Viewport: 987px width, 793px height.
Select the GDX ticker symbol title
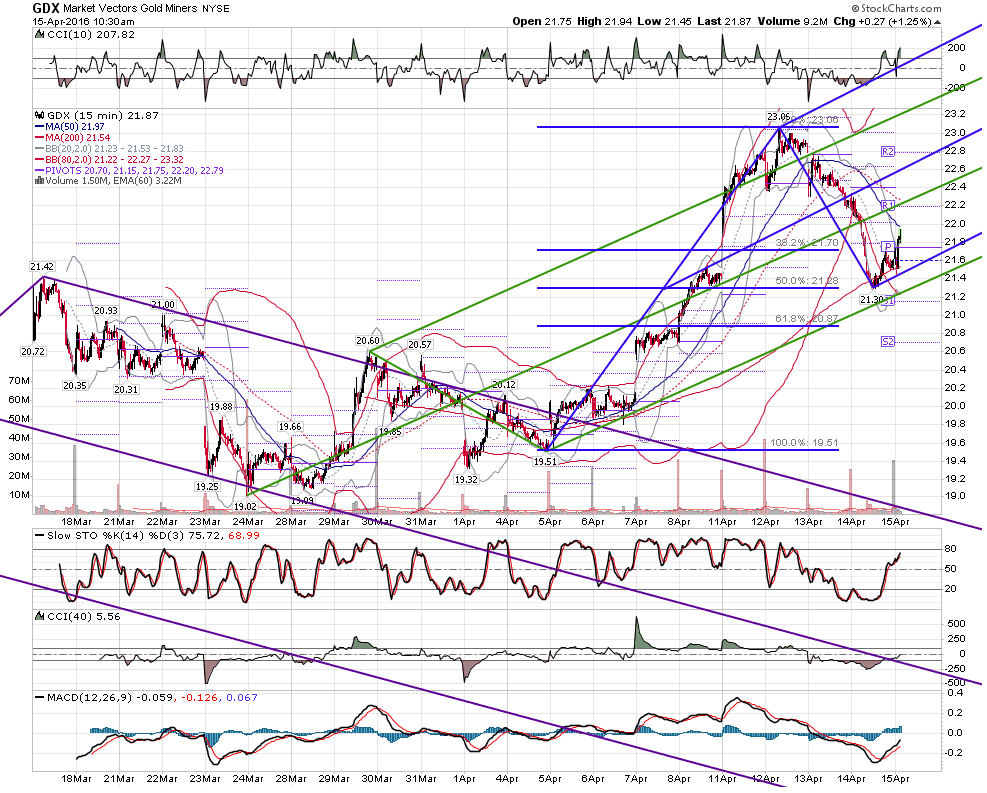[46, 8]
